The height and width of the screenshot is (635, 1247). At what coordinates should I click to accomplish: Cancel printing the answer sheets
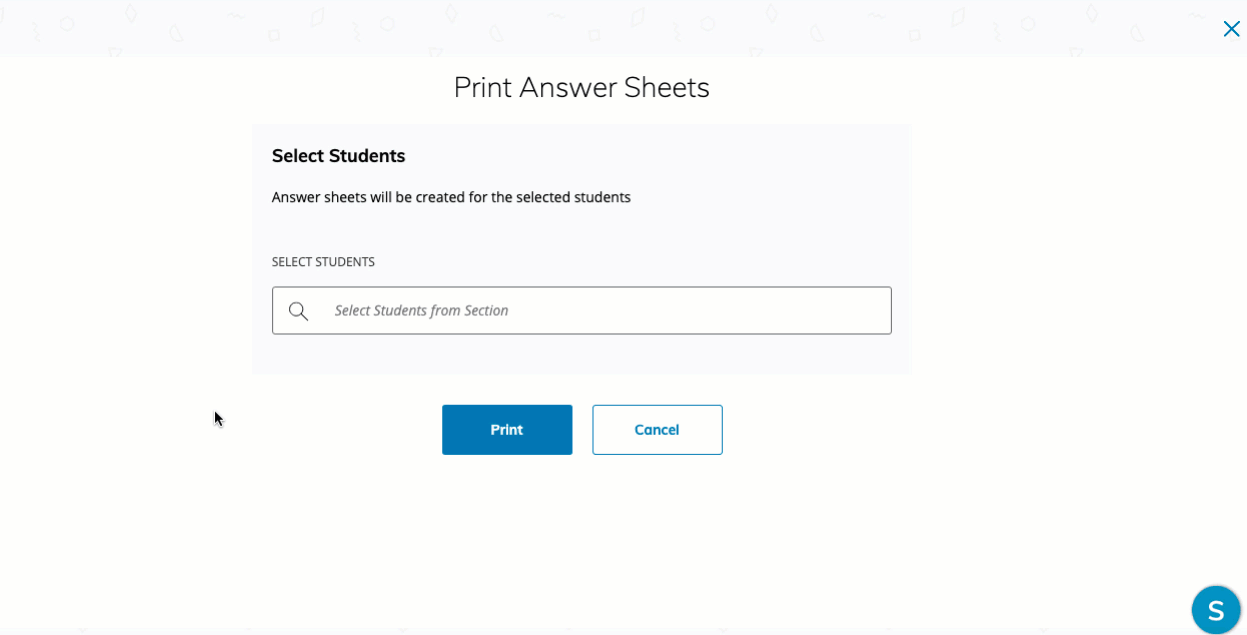[x=657, y=430]
